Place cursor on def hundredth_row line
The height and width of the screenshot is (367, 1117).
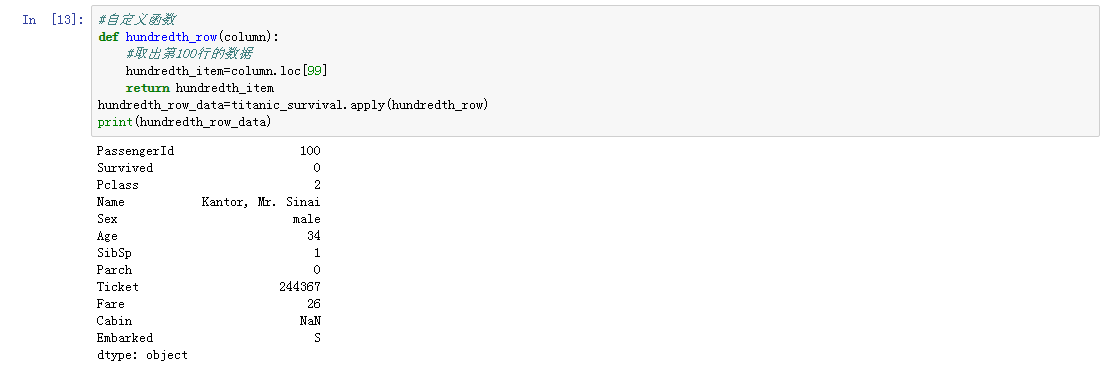(188, 37)
